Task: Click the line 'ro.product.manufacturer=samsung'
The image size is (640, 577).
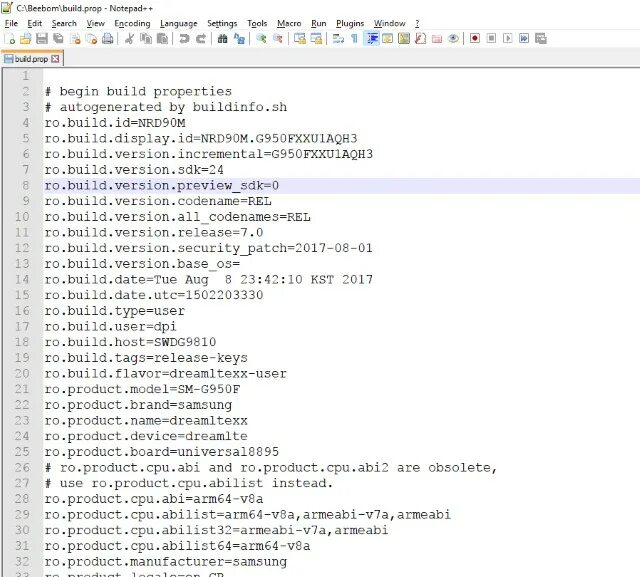Action: tap(166, 561)
